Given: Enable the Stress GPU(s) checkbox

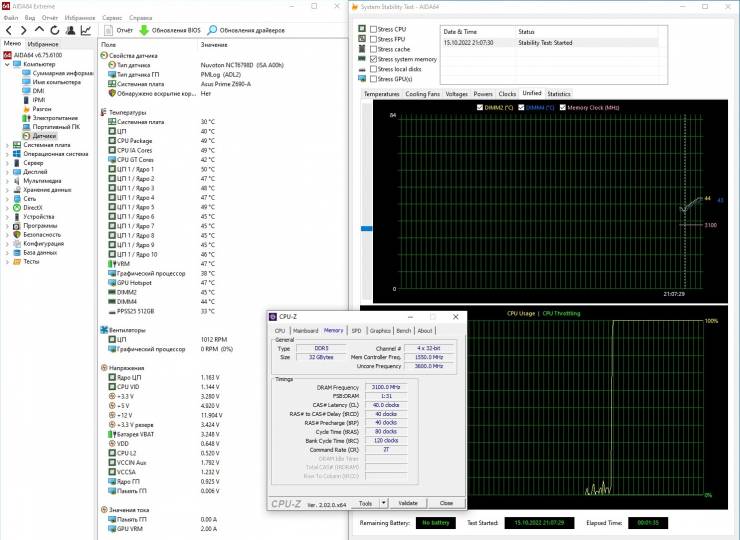Looking at the screenshot, I should point(373,79).
